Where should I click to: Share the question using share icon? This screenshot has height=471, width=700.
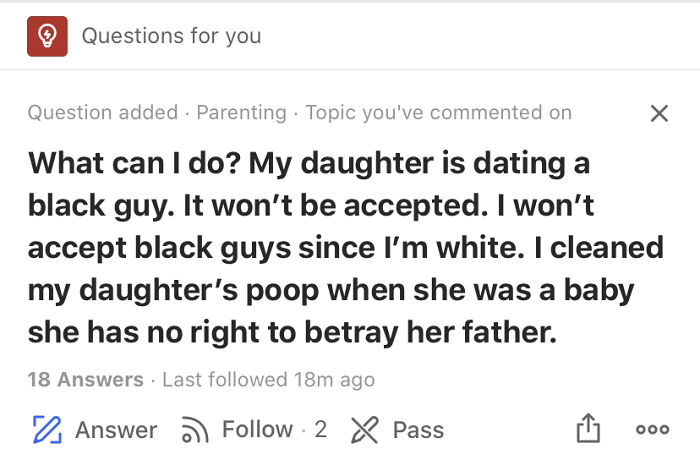(588, 428)
